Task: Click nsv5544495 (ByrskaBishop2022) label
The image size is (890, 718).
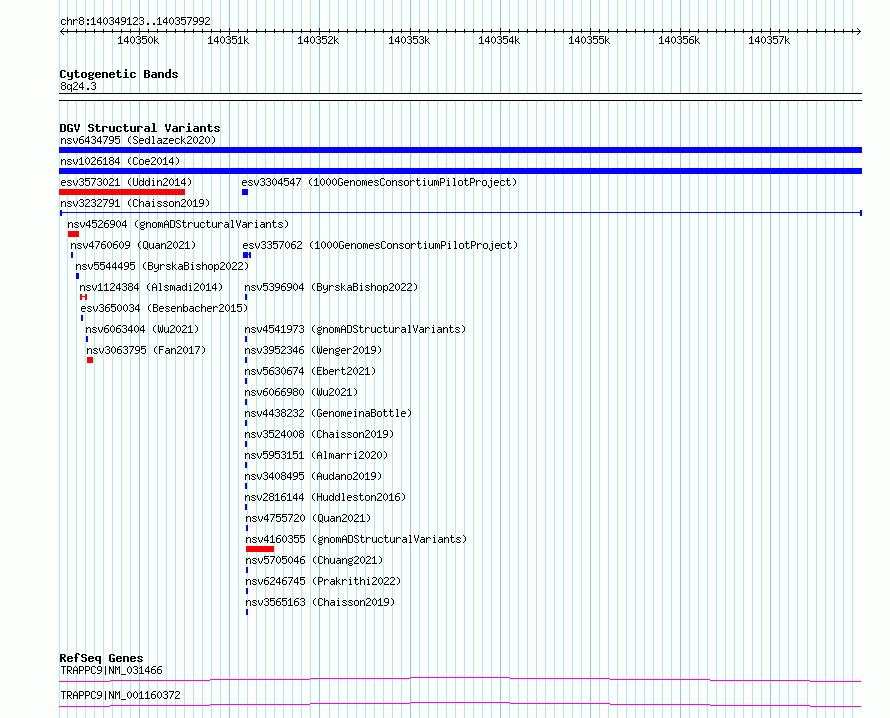Action: pos(162,266)
